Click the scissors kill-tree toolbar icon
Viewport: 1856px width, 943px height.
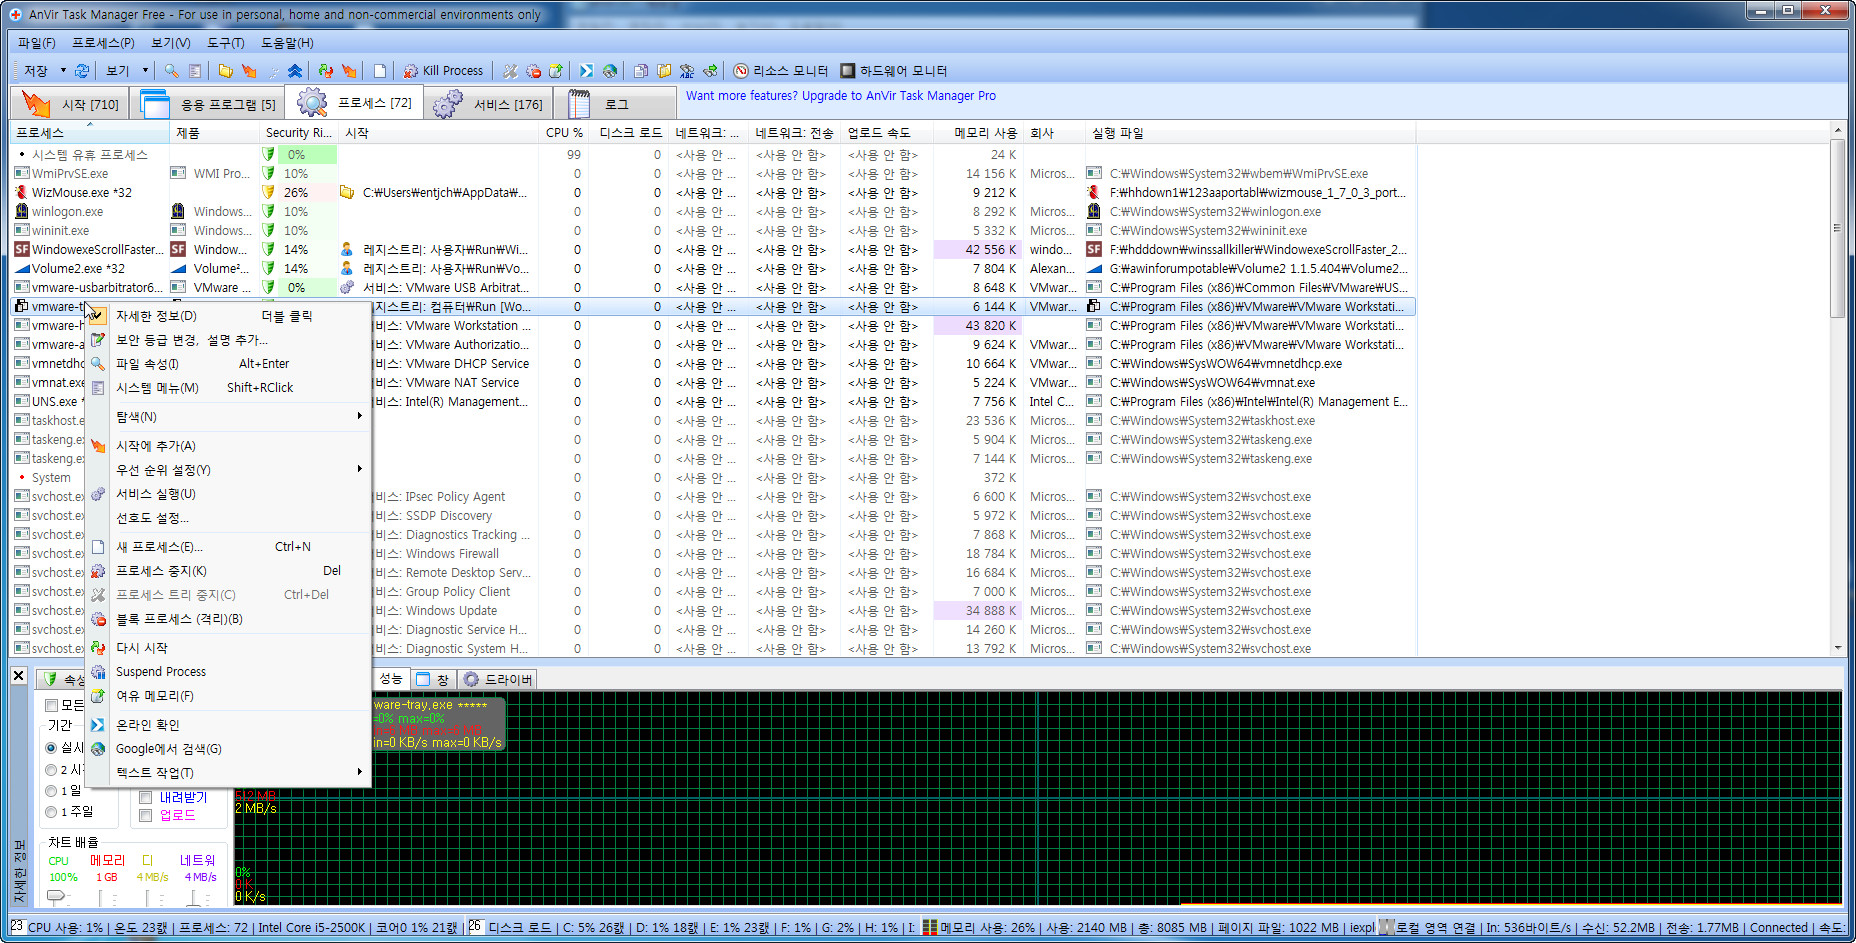[511, 71]
